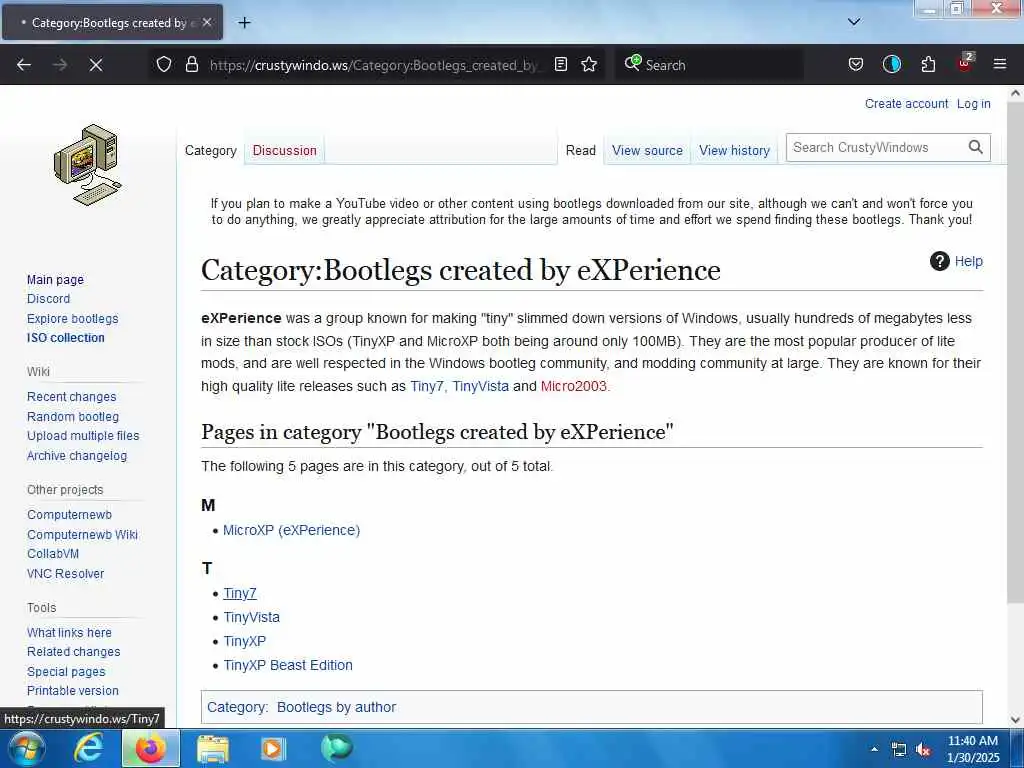The height and width of the screenshot is (768, 1024).
Task: Click the page vertical scrollbar thumb
Action: (1015, 353)
